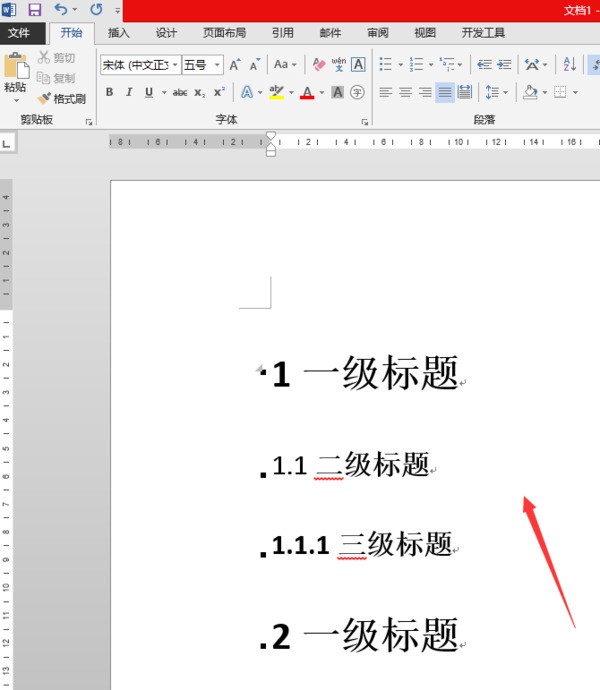The image size is (600, 690).
Task: Click the Grow Font icon
Action: [x=235, y=65]
